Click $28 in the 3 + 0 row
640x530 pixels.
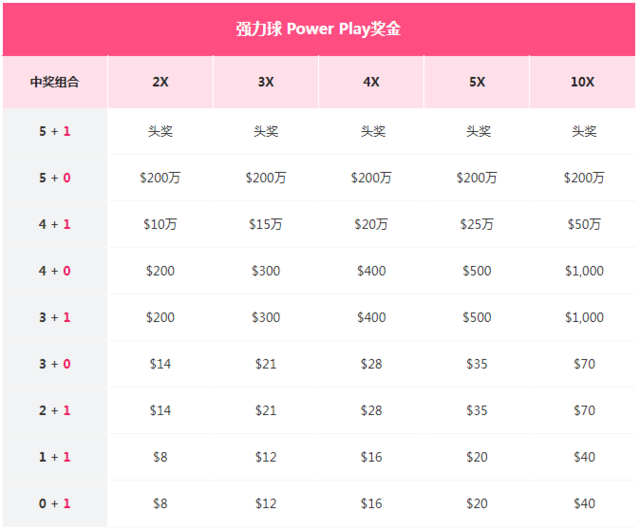(x=371, y=364)
